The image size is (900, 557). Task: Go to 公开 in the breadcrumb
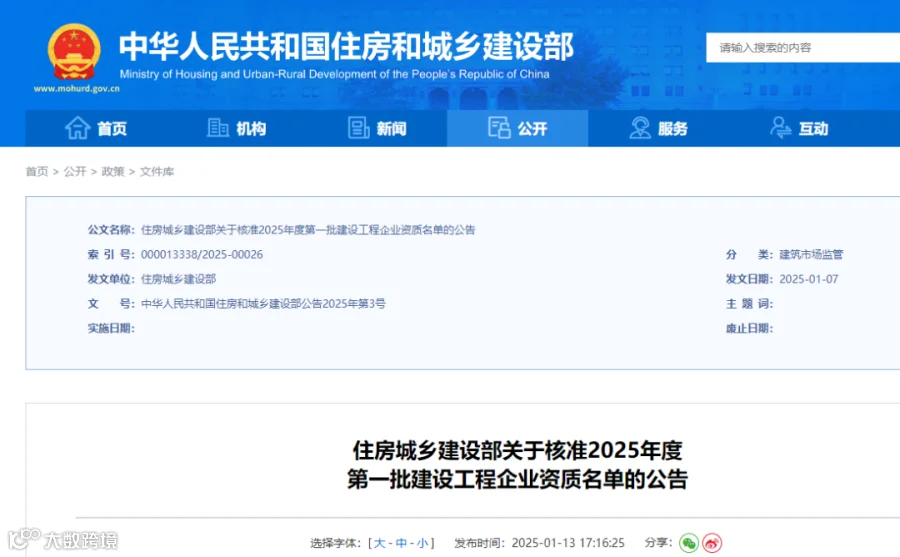coord(75,171)
